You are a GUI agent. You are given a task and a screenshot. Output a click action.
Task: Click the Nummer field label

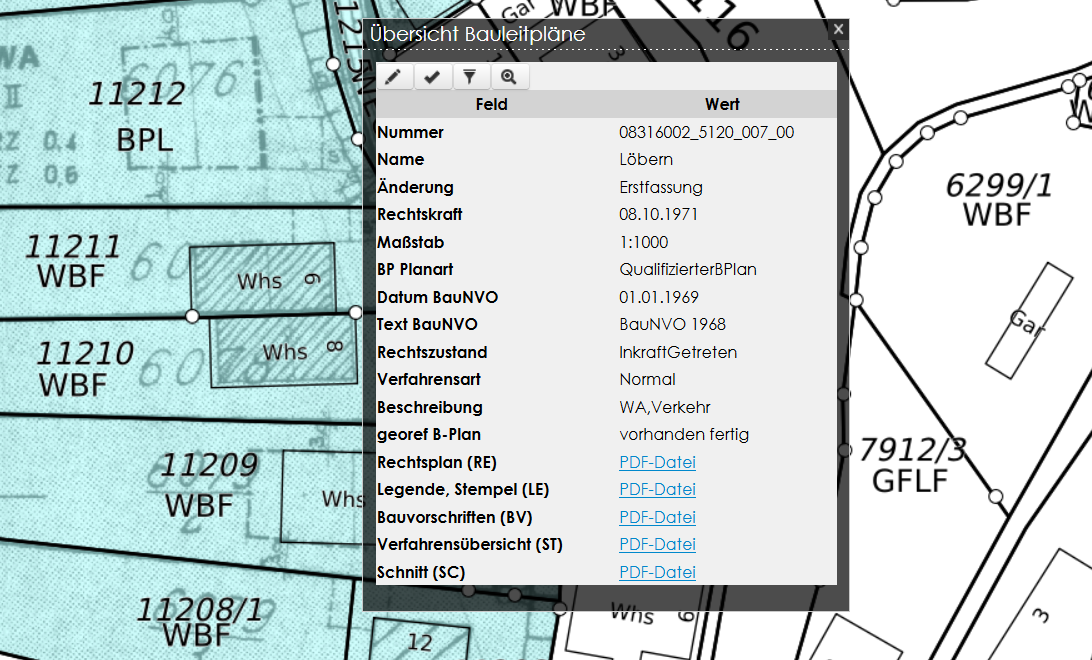pos(410,132)
